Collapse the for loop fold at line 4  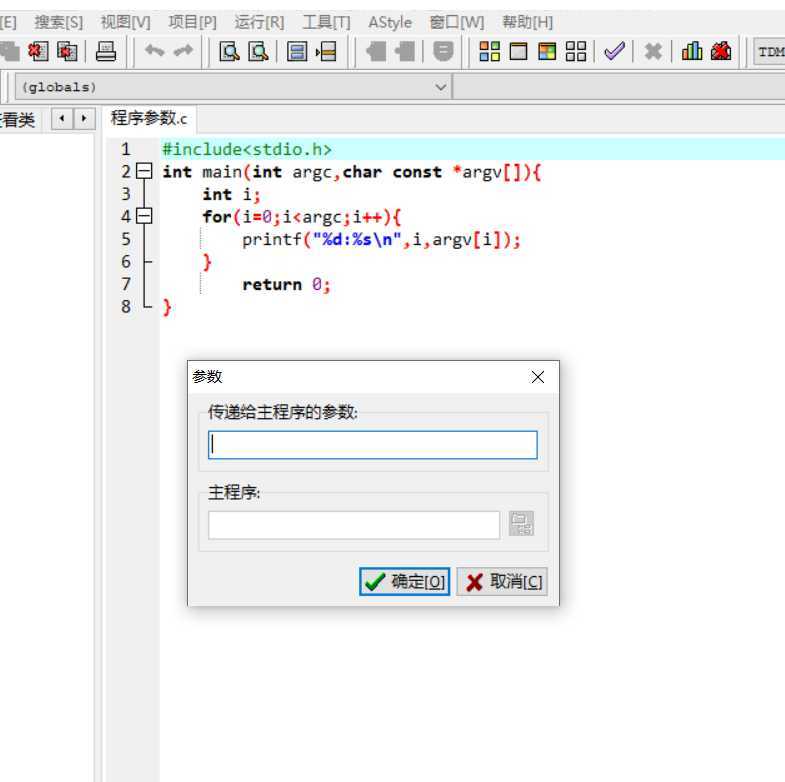point(144,216)
